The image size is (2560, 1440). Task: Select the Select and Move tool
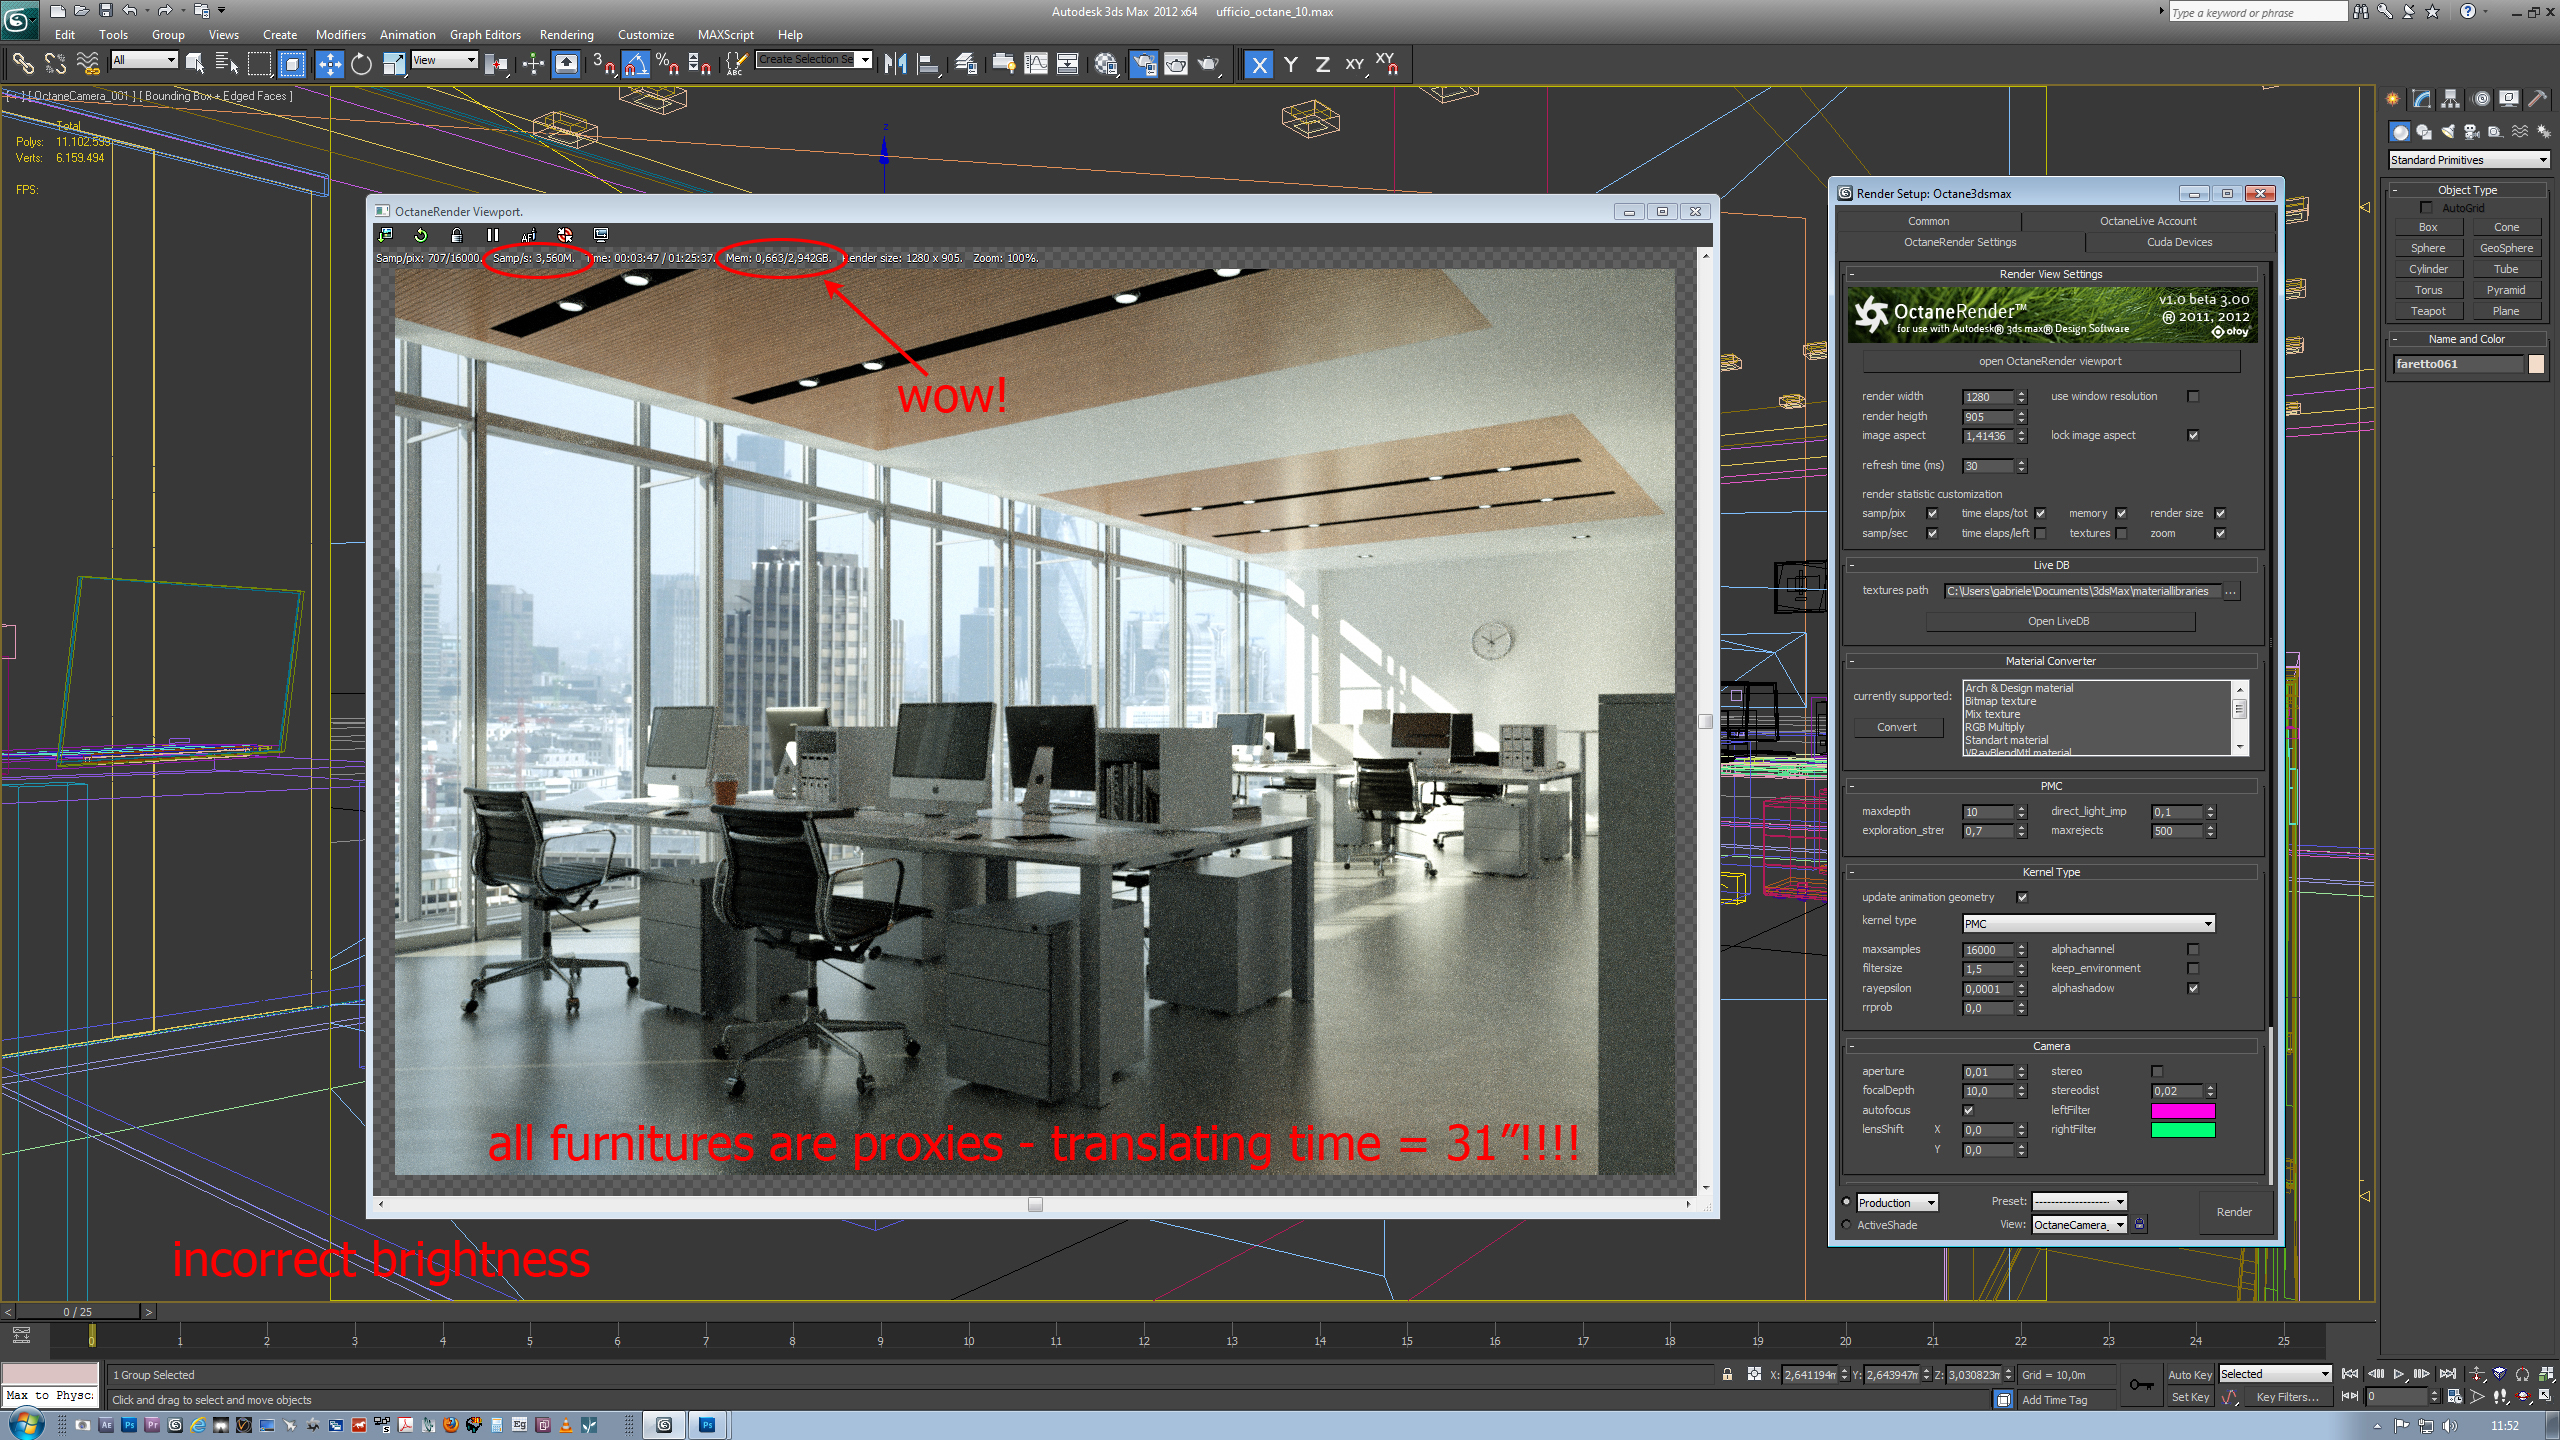click(x=329, y=65)
